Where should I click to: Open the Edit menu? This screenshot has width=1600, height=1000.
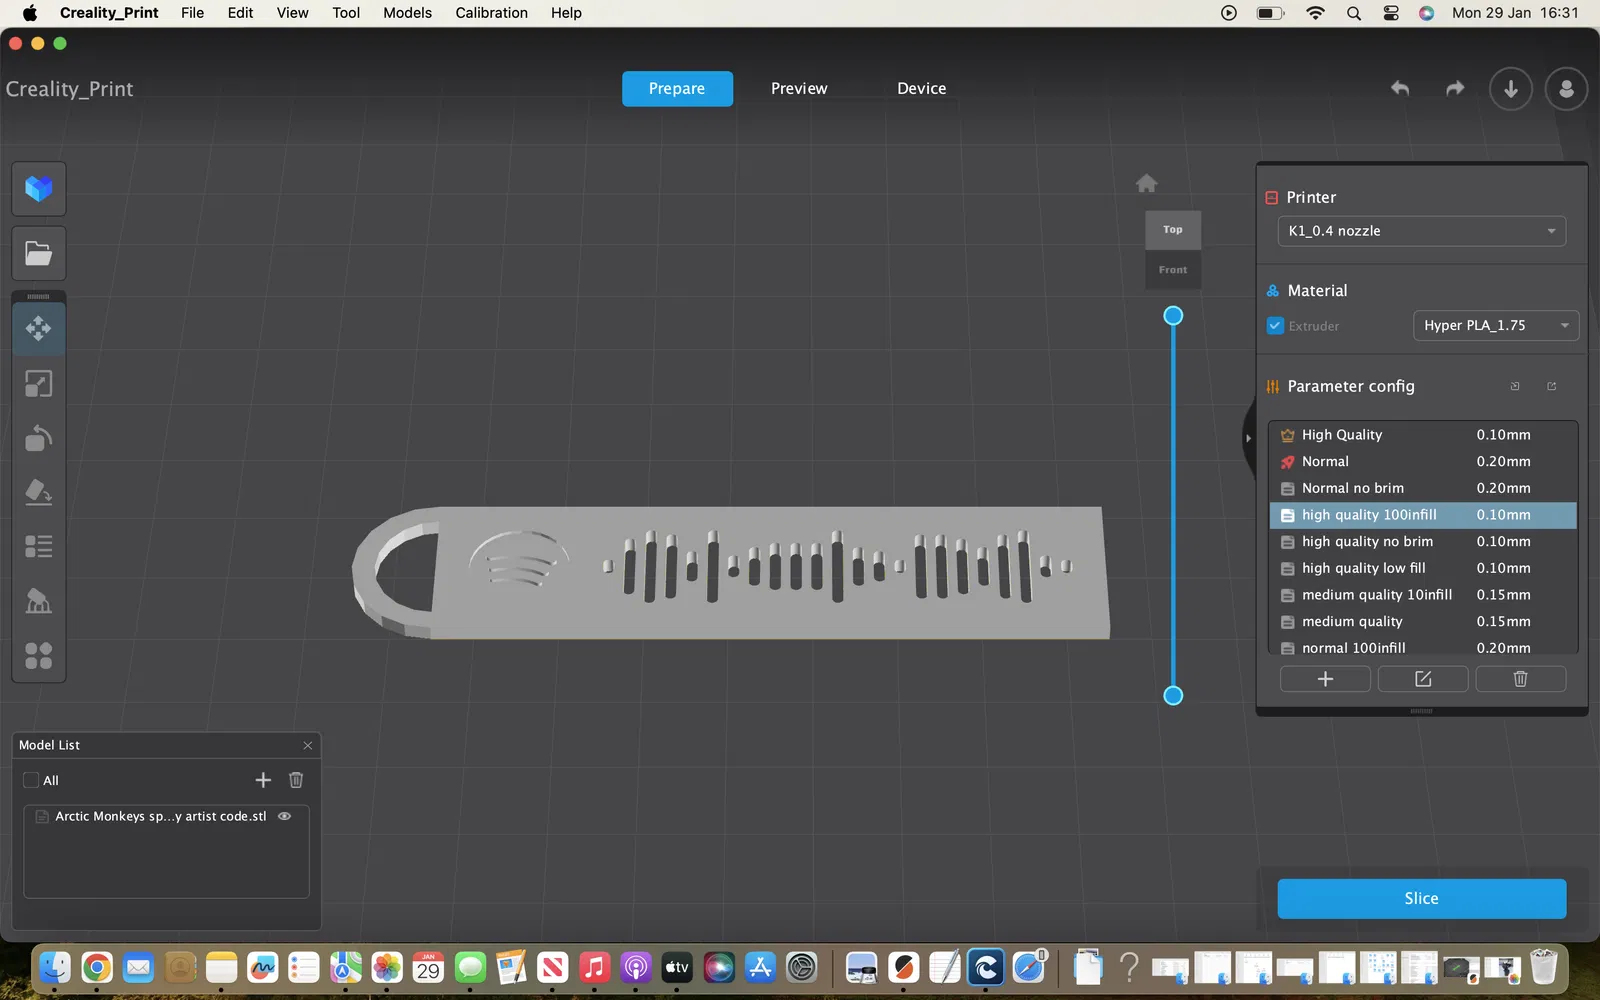241,13
